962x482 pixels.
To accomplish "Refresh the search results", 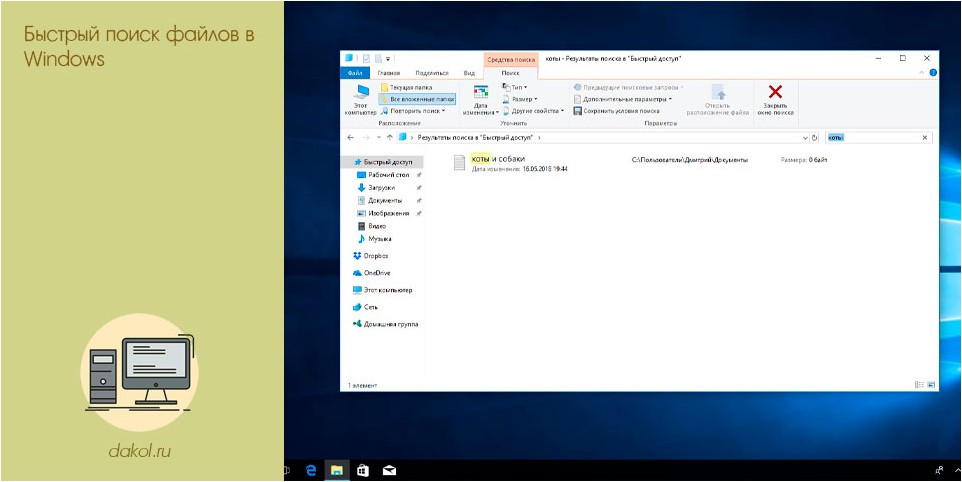I will [815, 138].
